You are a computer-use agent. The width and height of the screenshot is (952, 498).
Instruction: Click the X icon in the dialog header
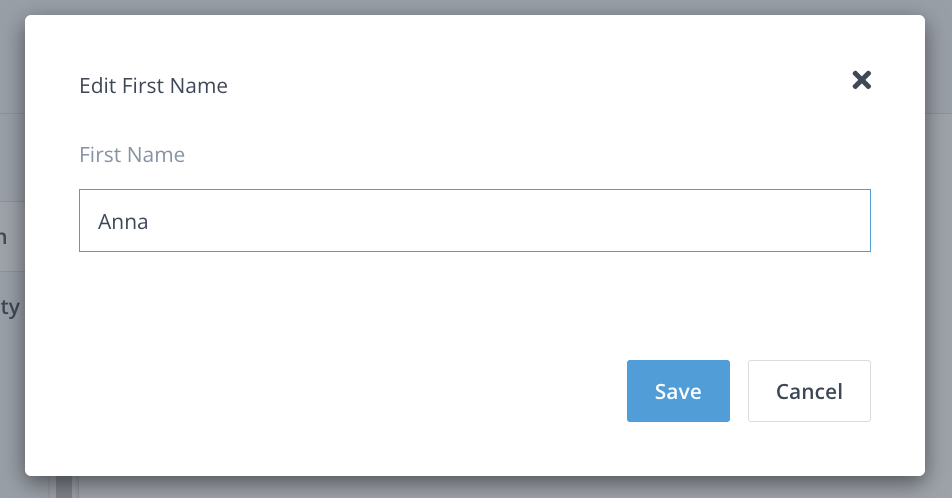pyautogui.click(x=861, y=81)
